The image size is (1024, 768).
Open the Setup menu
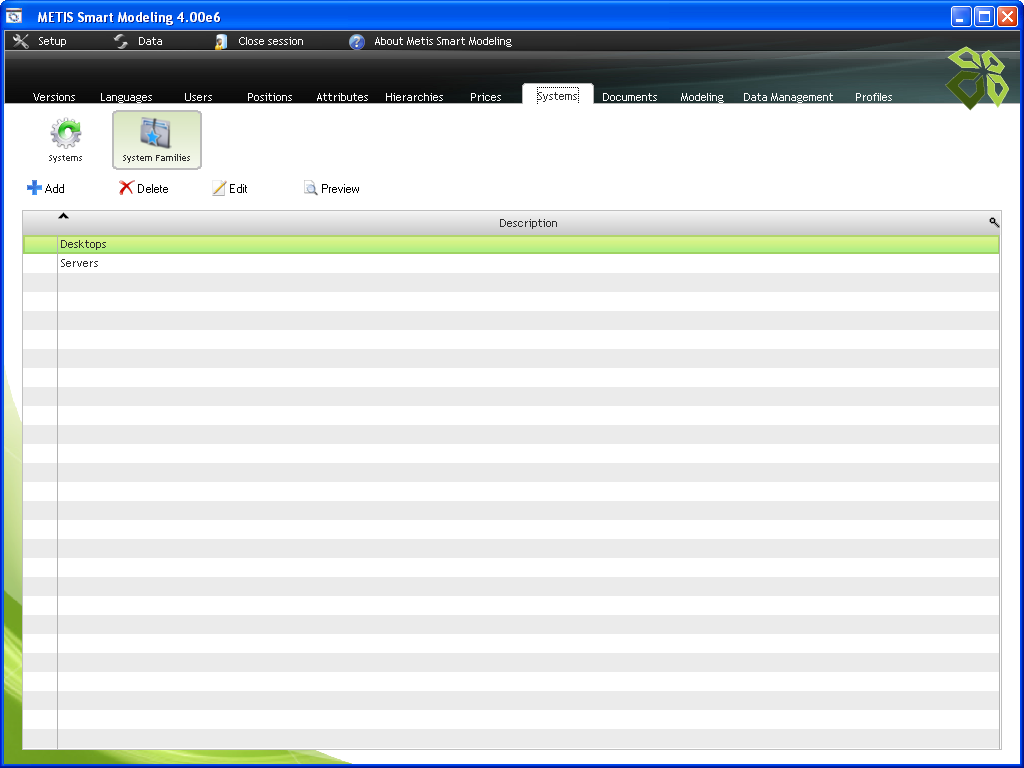(x=52, y=41)
